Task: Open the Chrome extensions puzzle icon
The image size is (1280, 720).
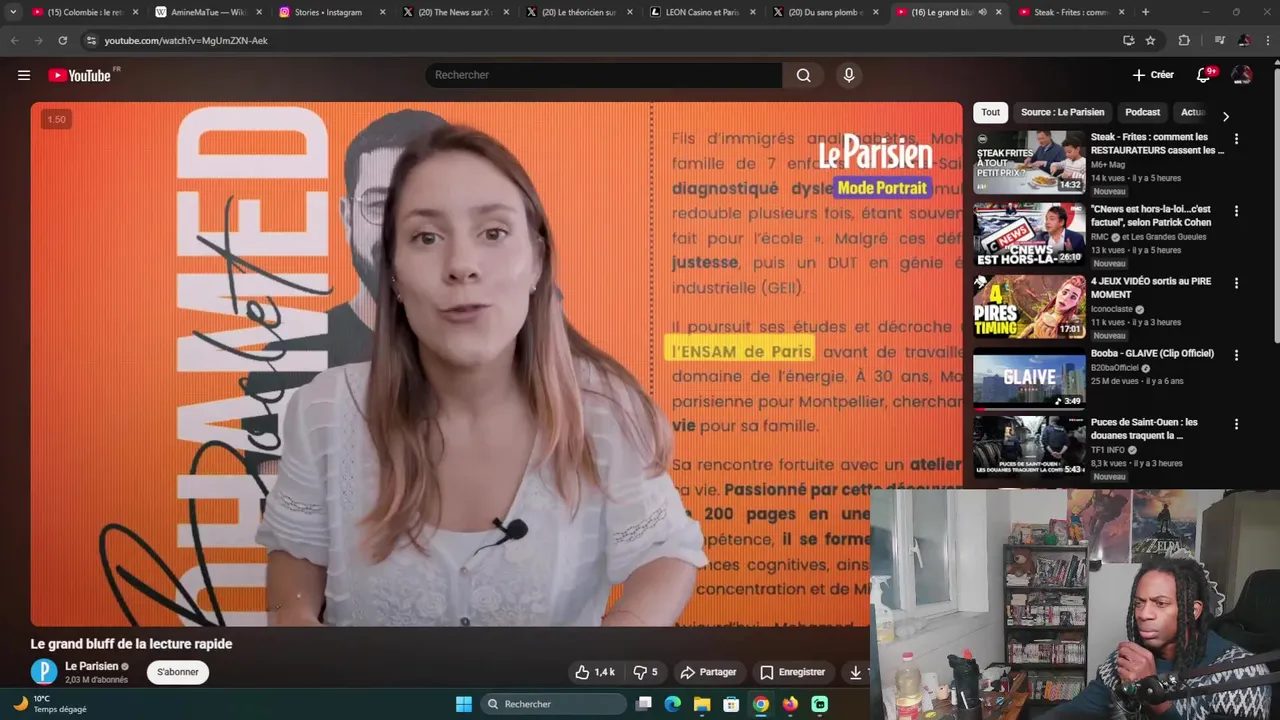Action: pyautogui.click(x=1184, y=40)
